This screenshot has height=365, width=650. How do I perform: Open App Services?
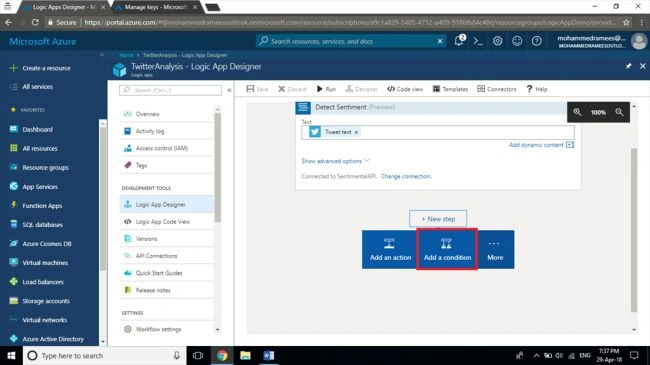point(34,187)
